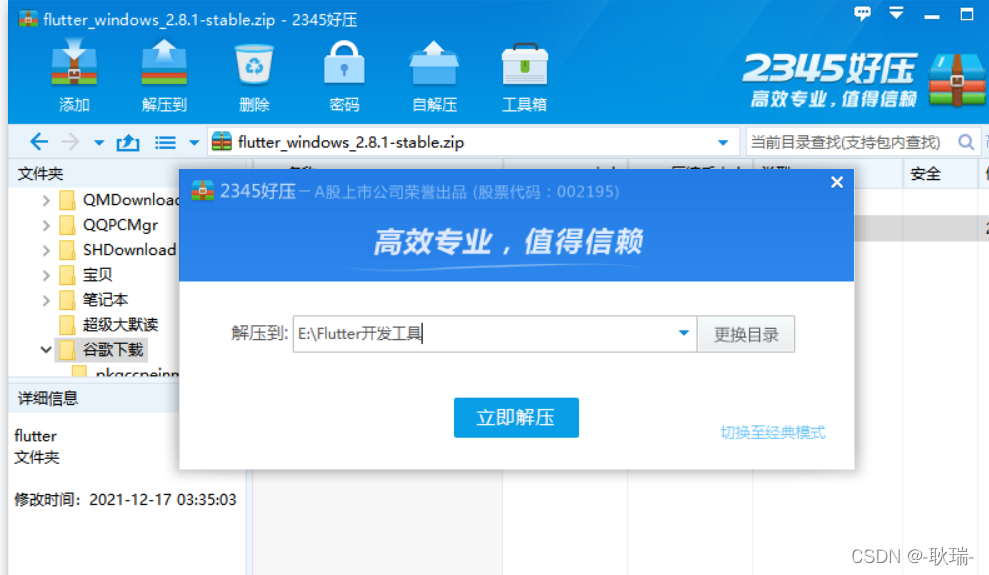This screenshot has height=575, width=989.
Task: Open the navigation history dropdown arrow
Action: (x=99, y=143)
